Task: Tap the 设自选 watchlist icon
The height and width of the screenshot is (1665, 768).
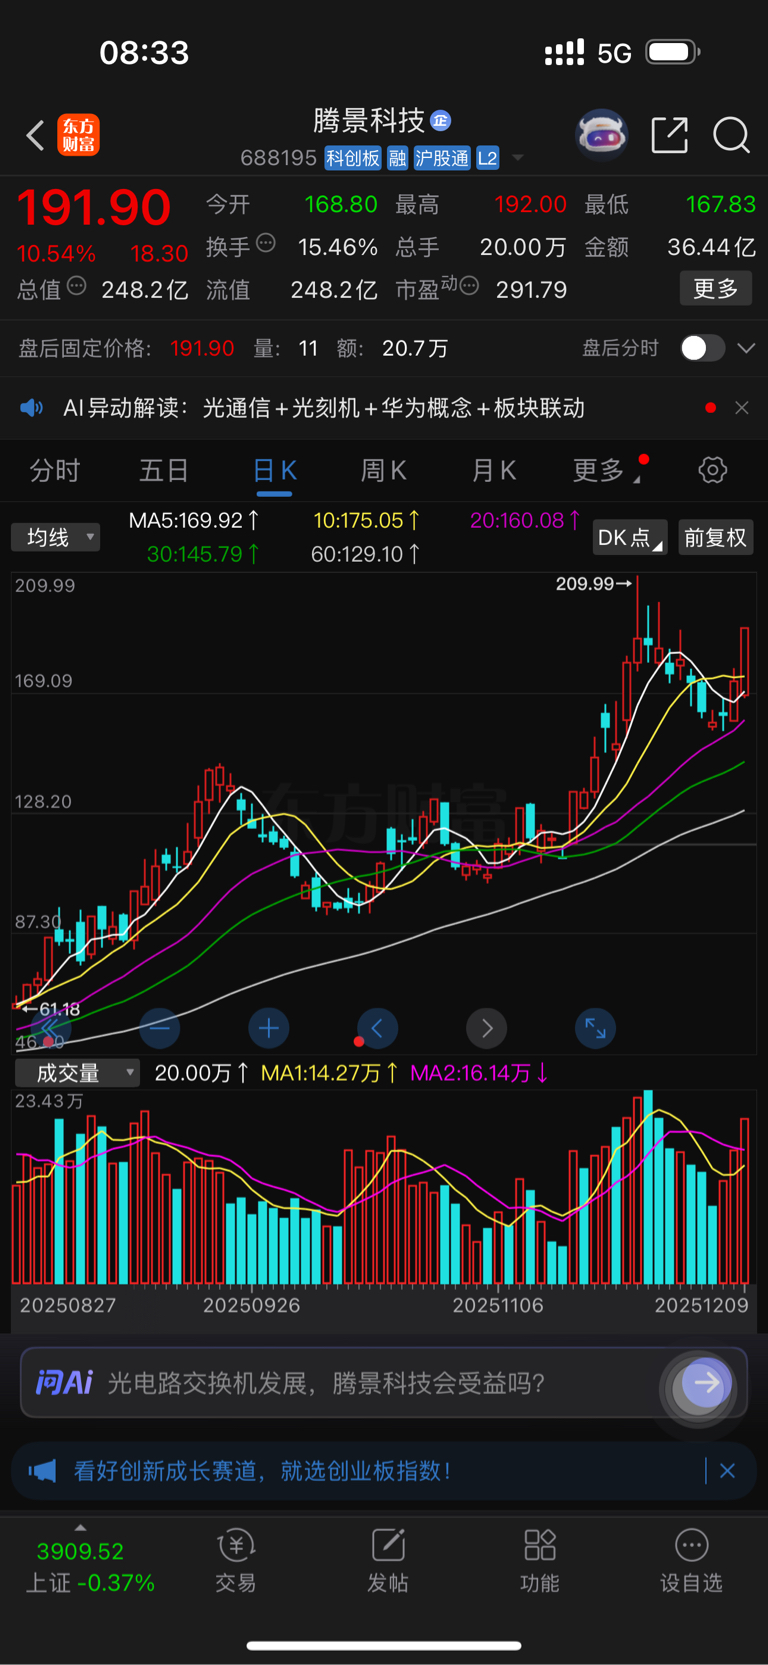Action: (691, 1561)
